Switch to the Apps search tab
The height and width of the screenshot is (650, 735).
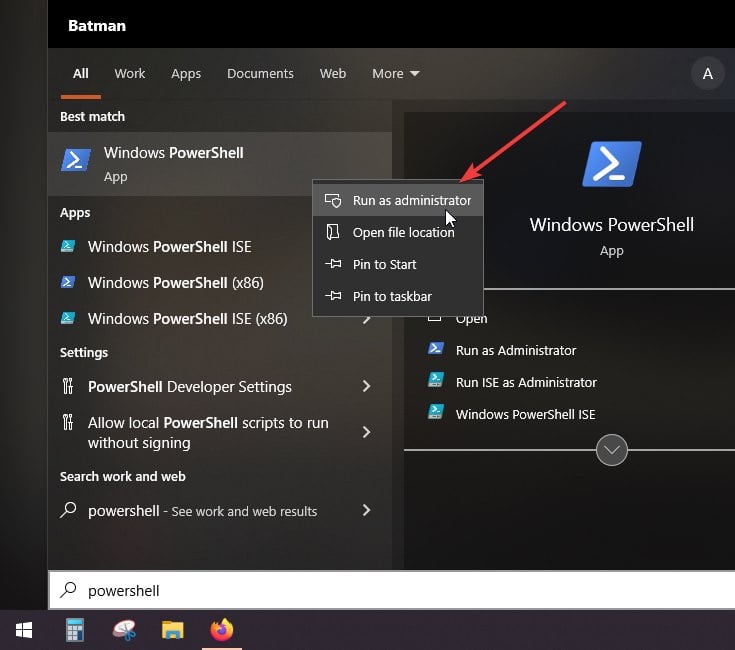(186, 74)
